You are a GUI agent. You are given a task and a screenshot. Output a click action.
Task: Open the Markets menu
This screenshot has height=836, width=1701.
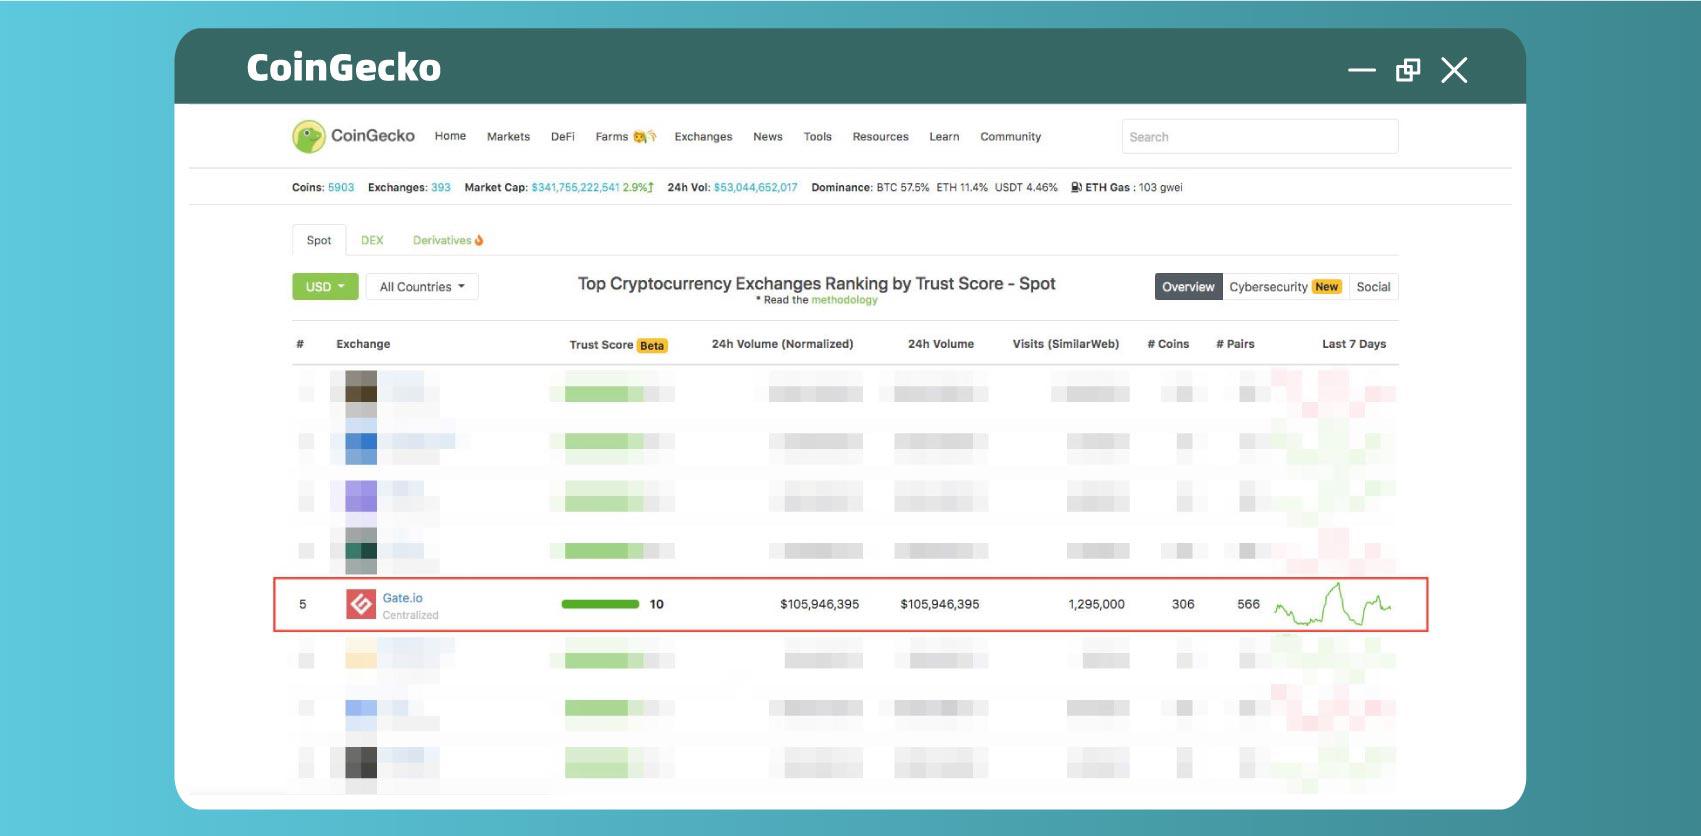click(508, 137)
